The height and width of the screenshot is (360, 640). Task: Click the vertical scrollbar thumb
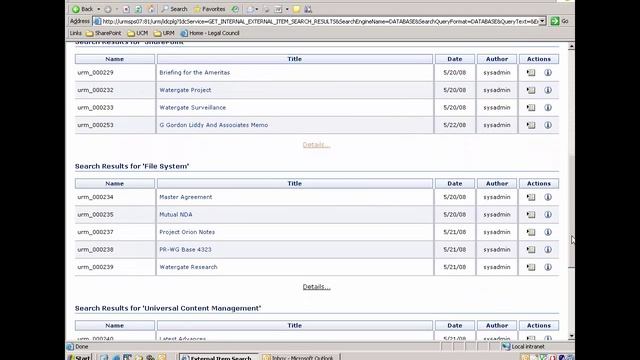[x=571, y=211]
